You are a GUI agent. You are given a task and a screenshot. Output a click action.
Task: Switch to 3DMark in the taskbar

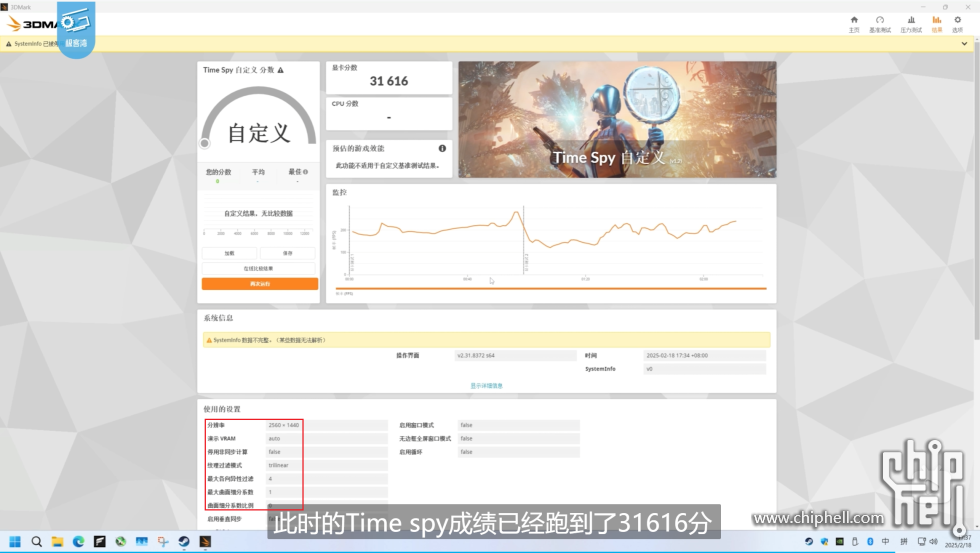pos(205,542)
